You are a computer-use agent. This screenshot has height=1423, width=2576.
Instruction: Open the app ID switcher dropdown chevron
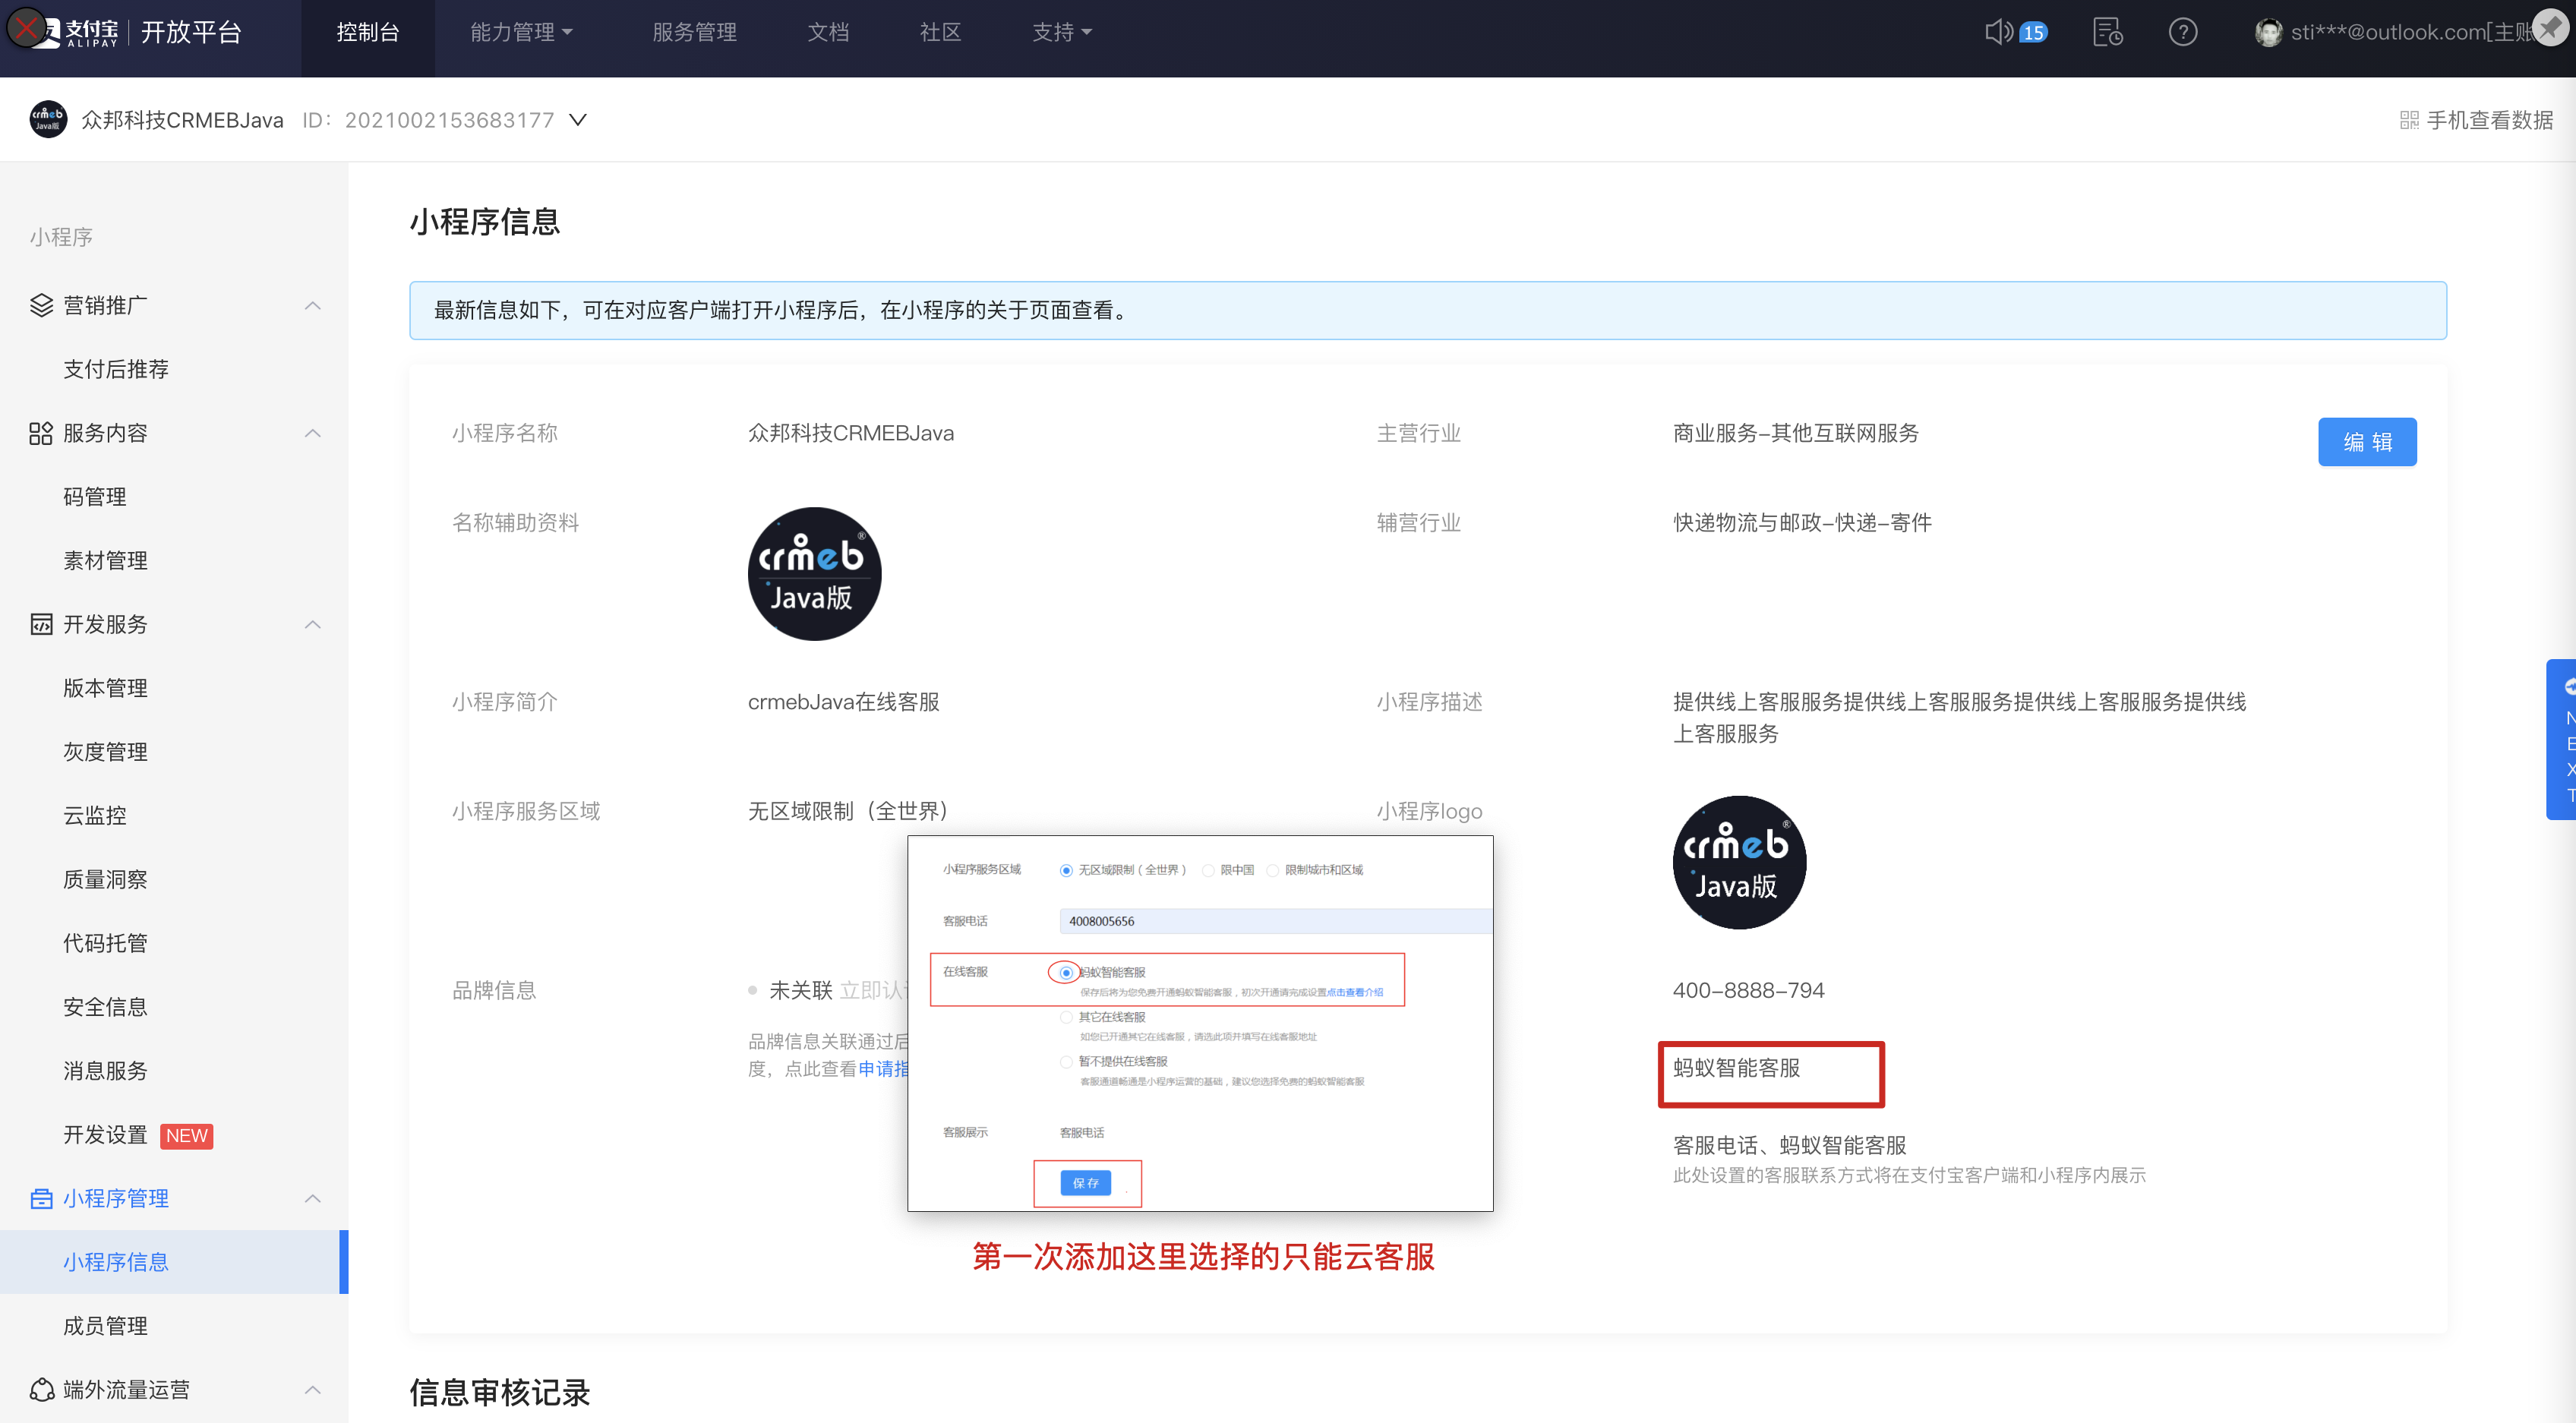coord(578,119)
